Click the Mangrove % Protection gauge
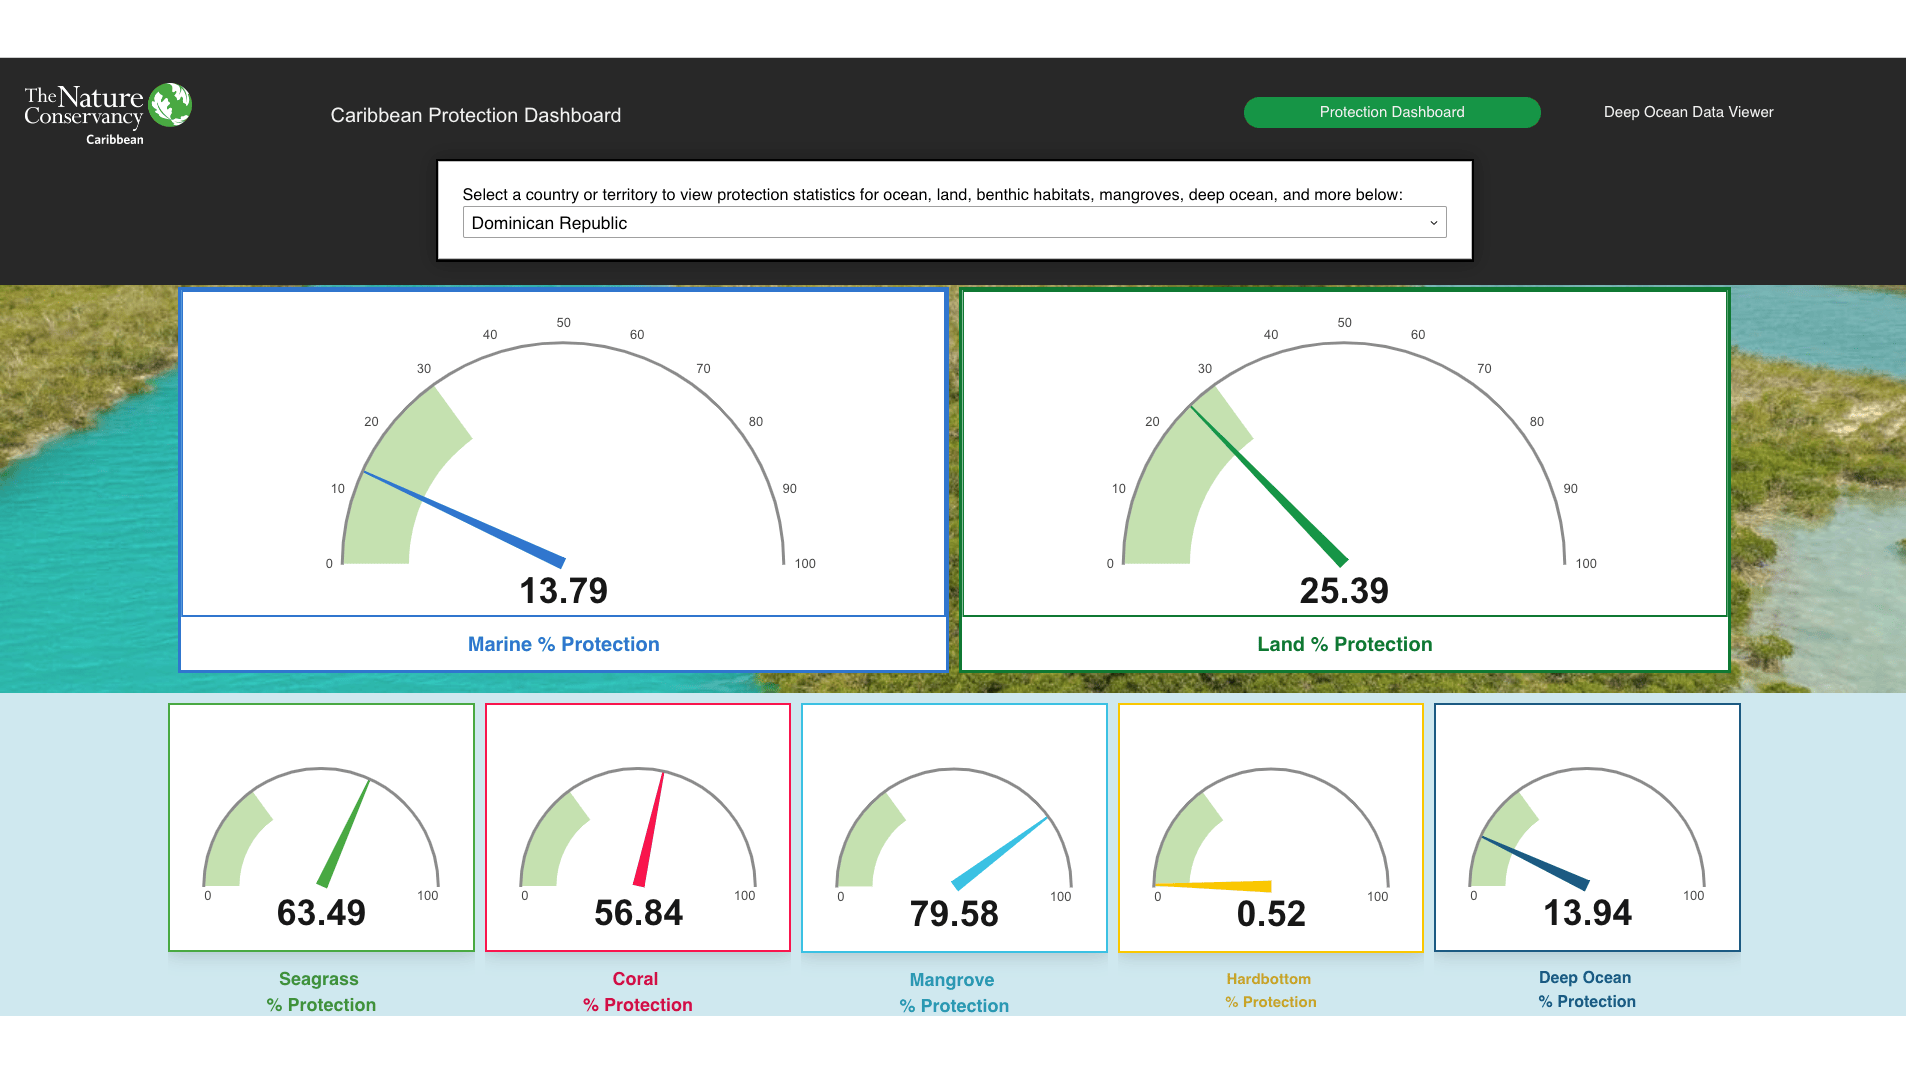The width and height of the screenshot is (1906, 1072). point(954,827)
